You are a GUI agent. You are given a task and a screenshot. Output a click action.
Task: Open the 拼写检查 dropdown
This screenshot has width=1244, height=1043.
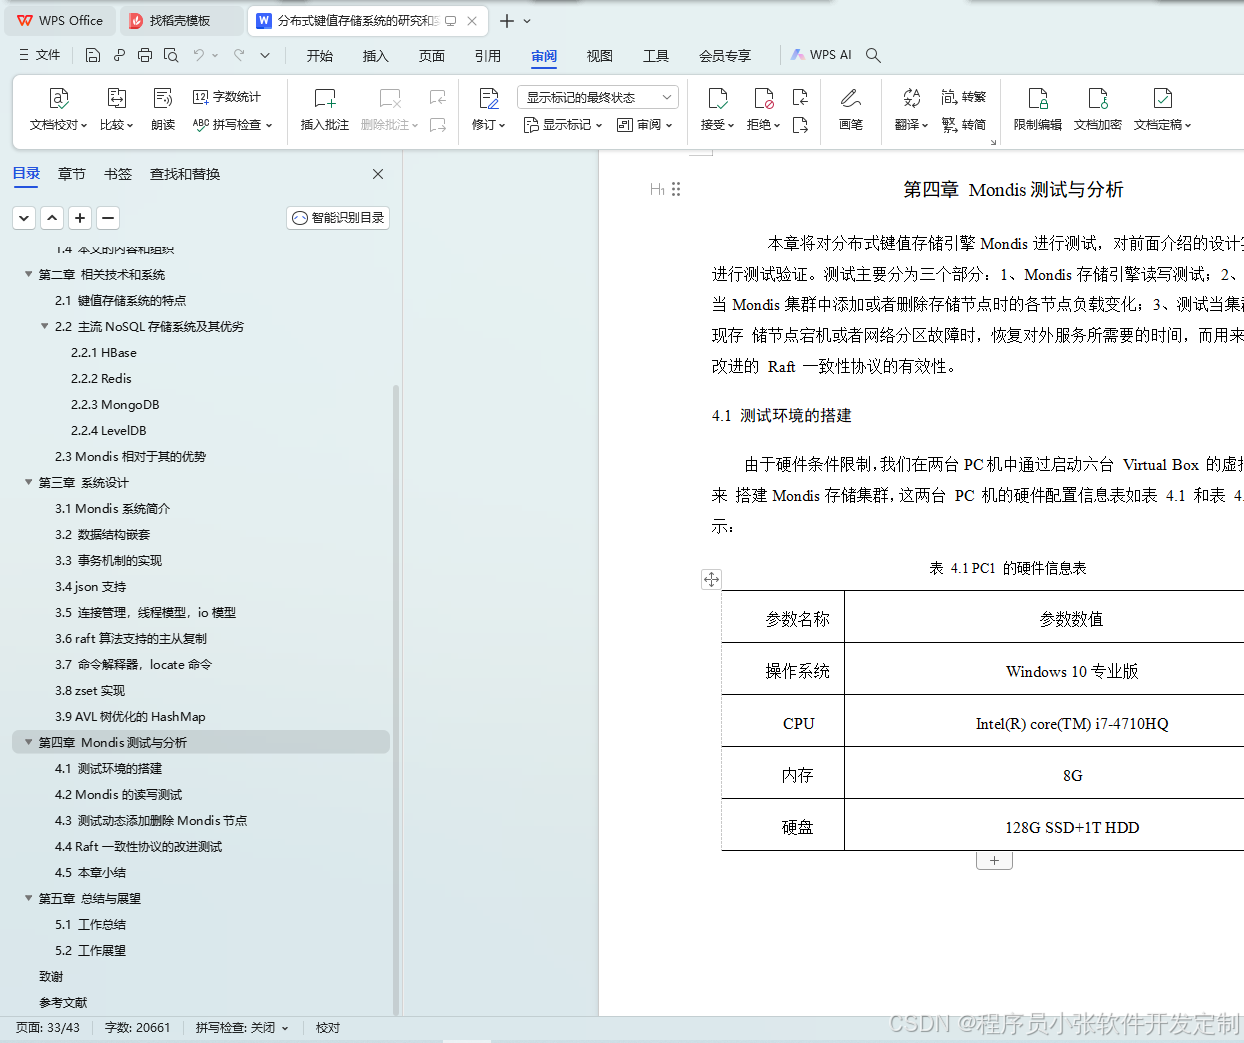[232, 125]
